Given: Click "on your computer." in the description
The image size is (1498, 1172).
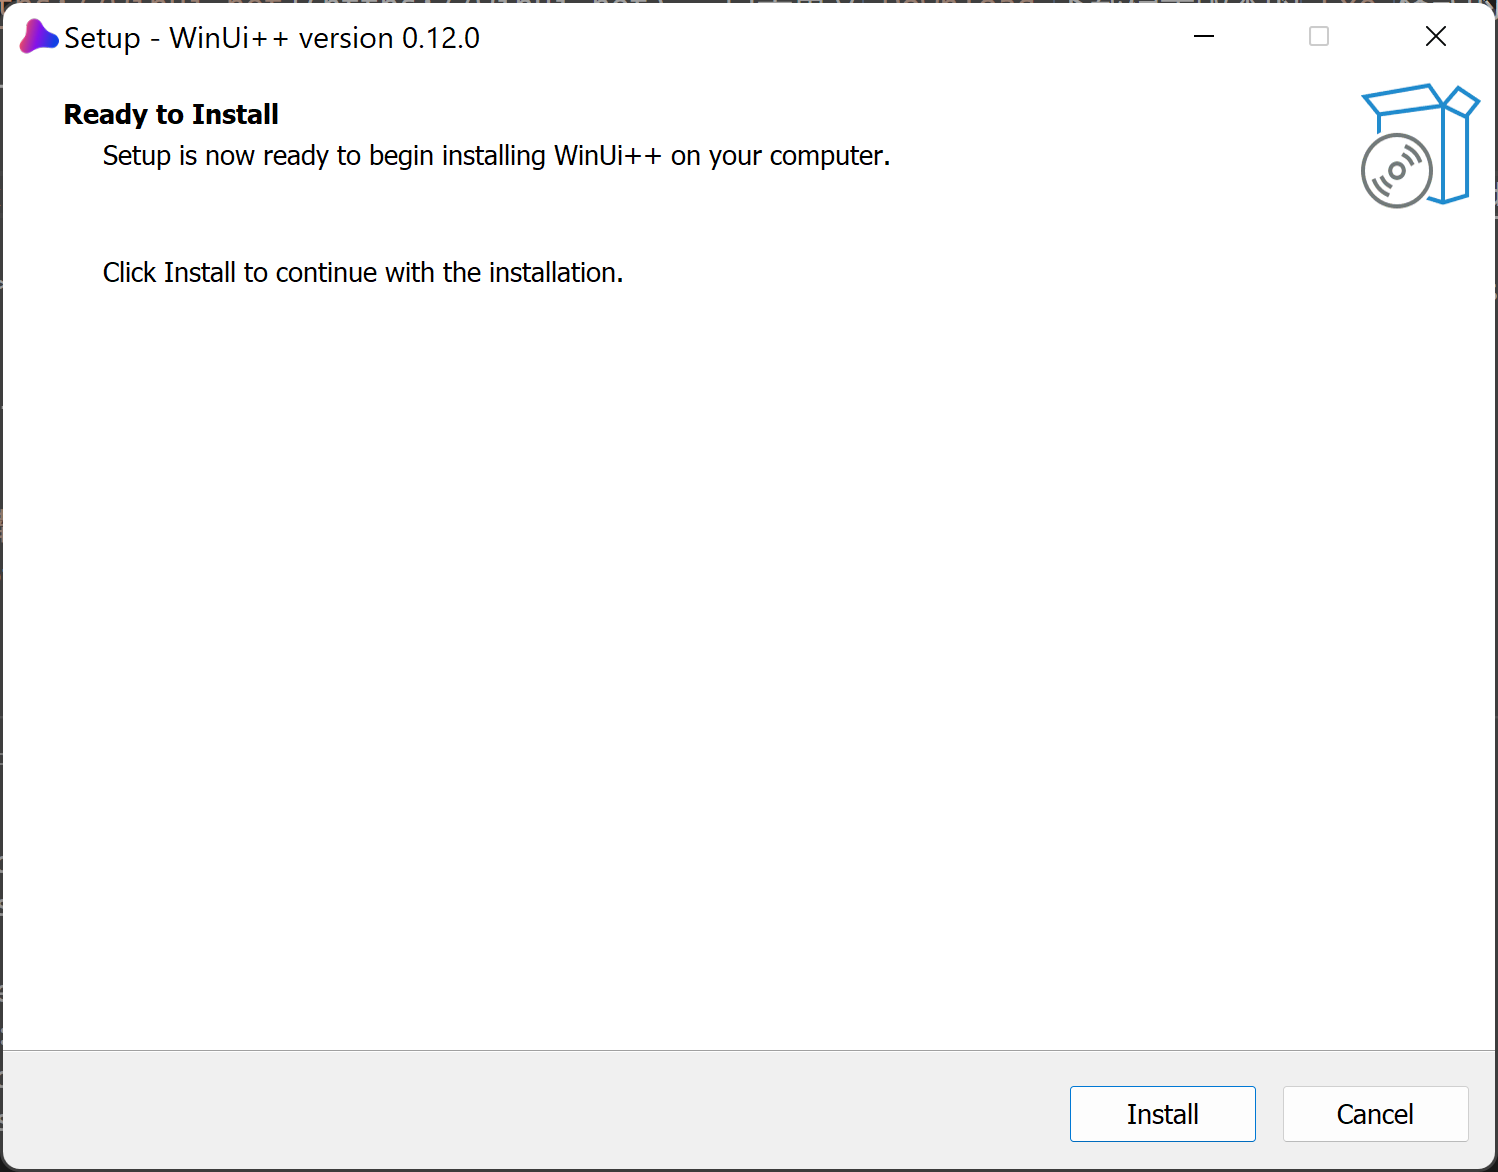Looking at the screenshot, I should tap(780, 156).
